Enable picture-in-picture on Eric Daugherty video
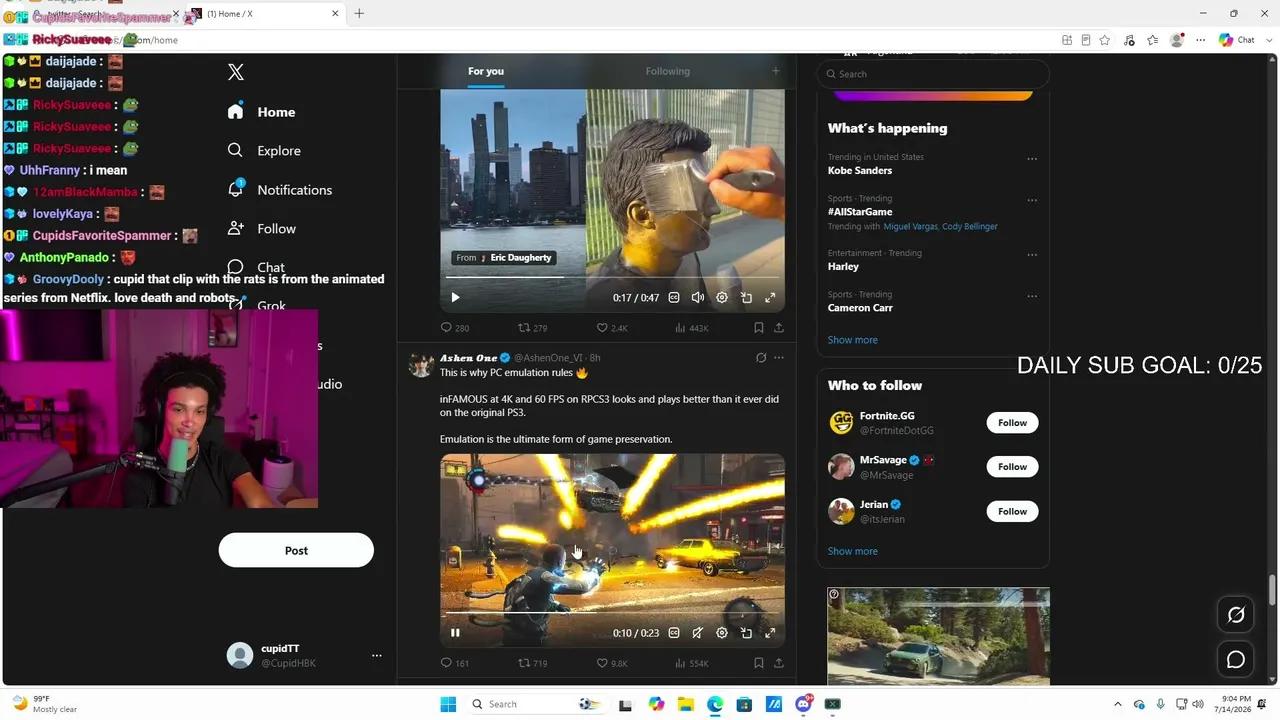1280x720 pixels. tap(746, 297)
